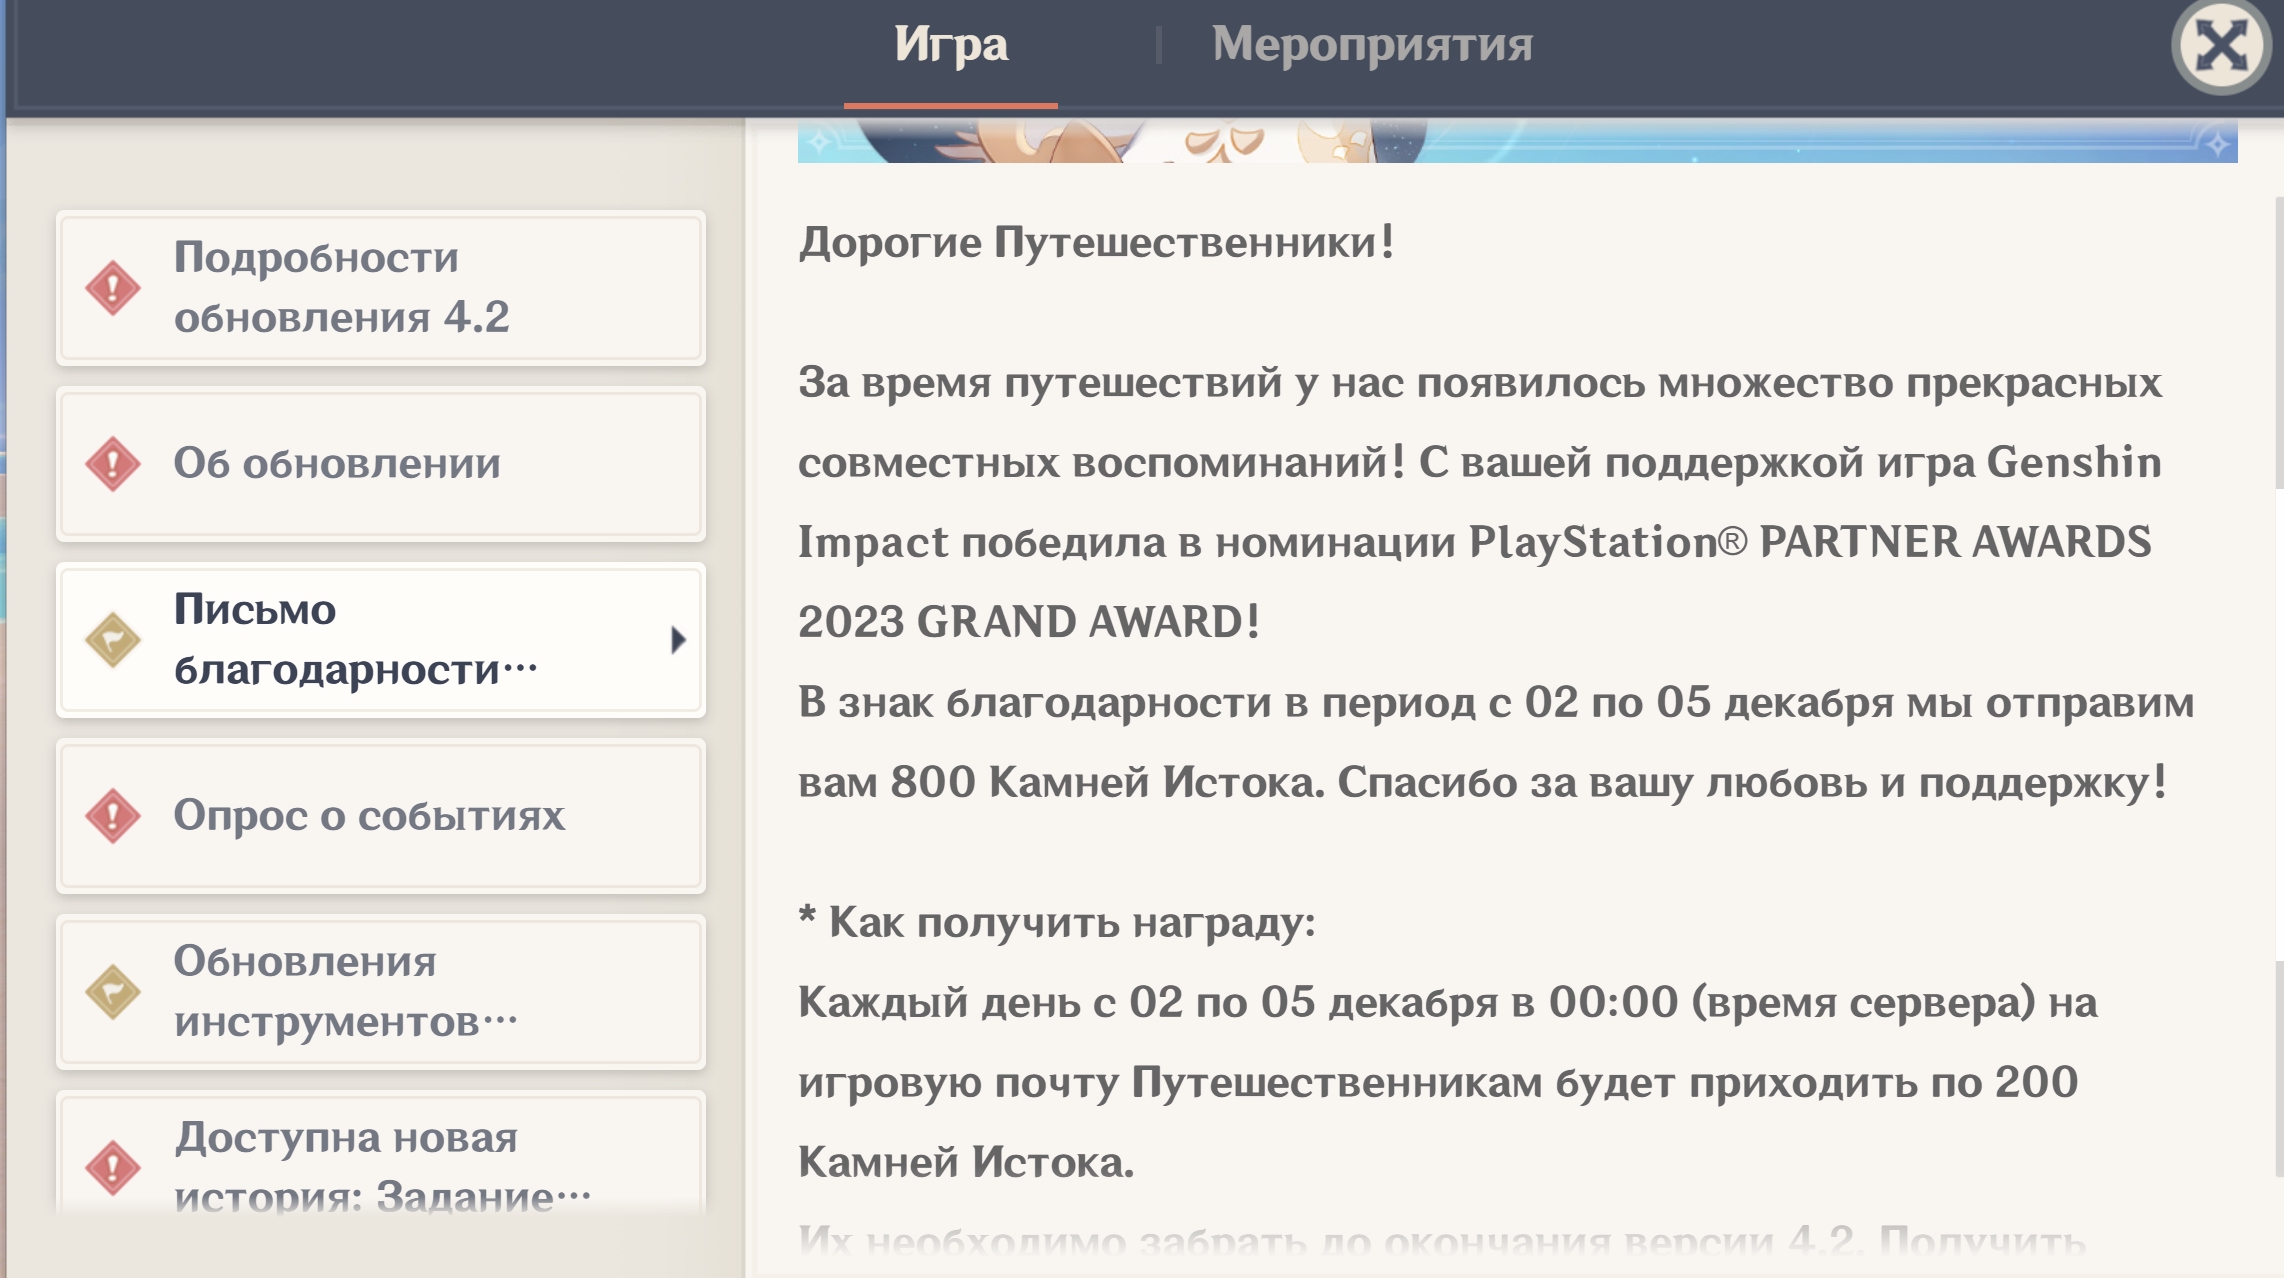Open the Об обновлении notice
The image size is (2284, 1278).
[381, 464]
